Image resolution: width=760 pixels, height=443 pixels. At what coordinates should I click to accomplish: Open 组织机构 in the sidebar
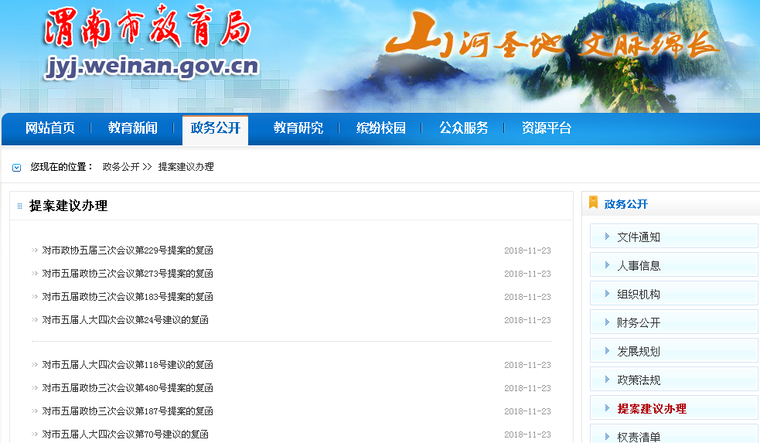[674, 294]
